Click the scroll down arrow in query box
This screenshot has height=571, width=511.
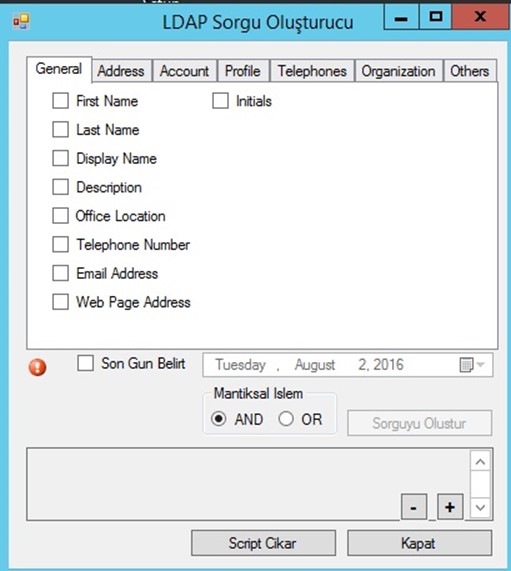point(480,507)
